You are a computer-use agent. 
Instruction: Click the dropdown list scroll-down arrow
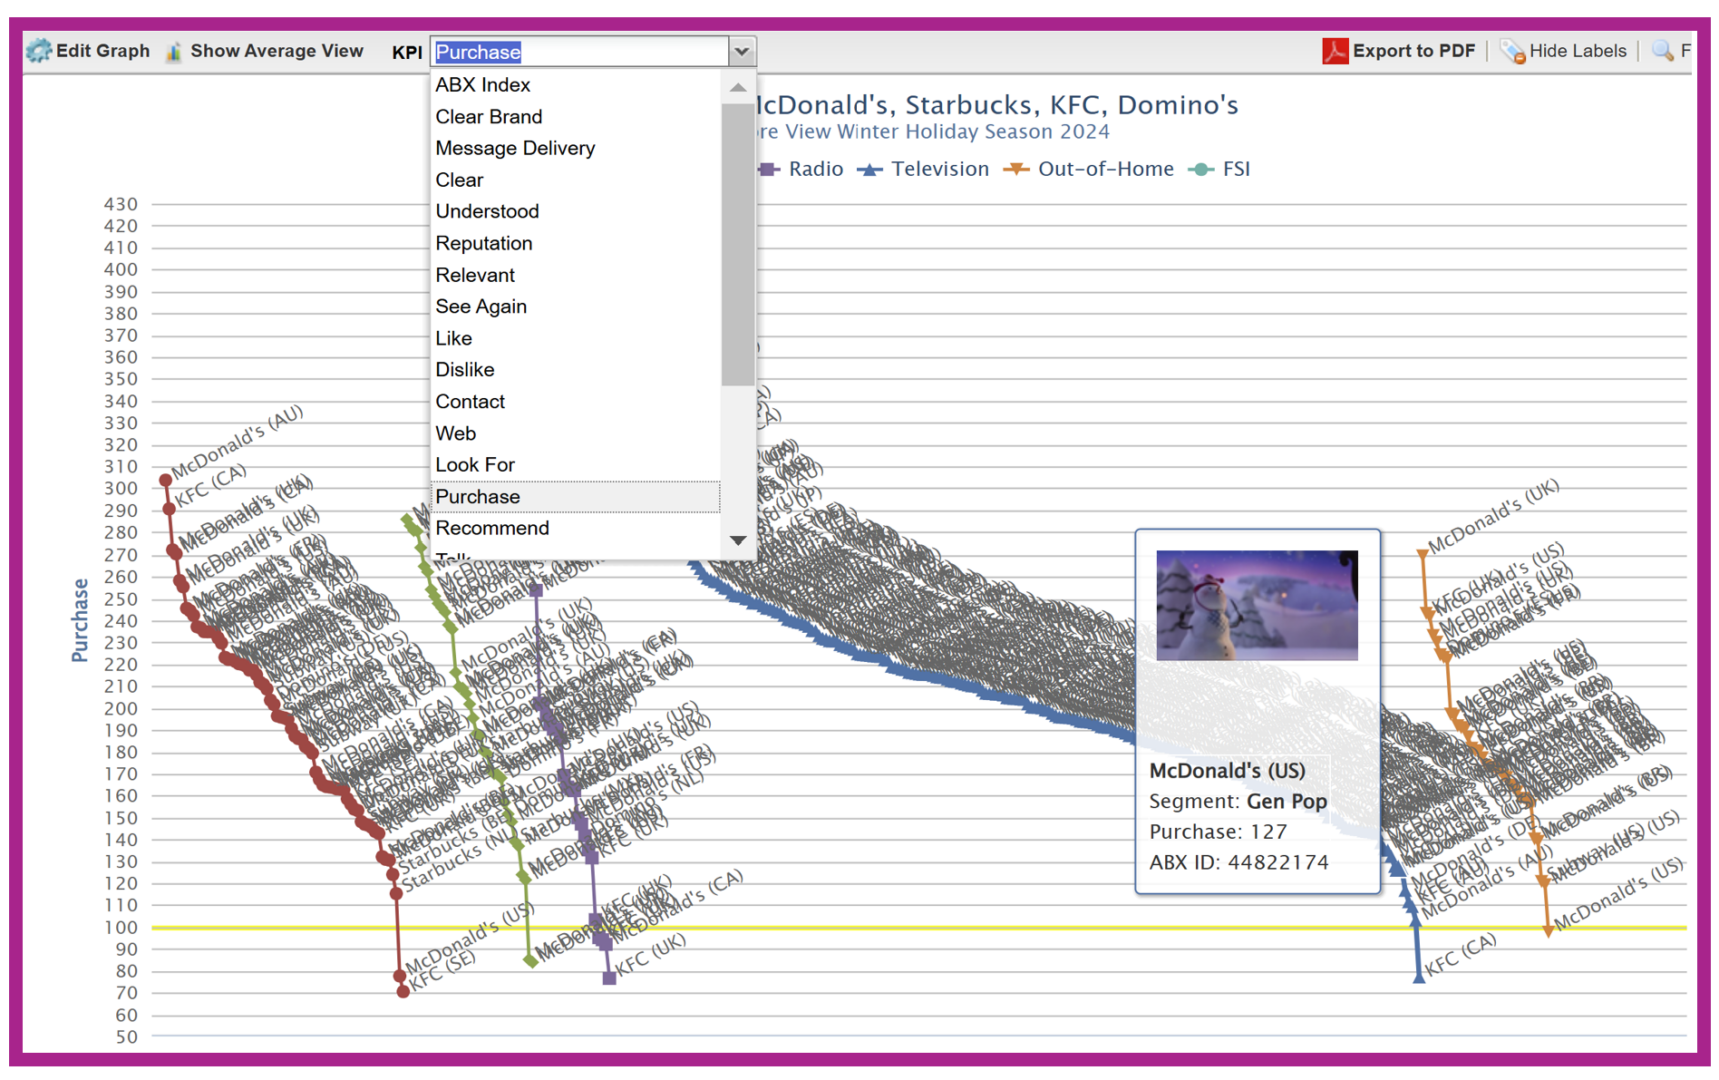tap(738, 541)
